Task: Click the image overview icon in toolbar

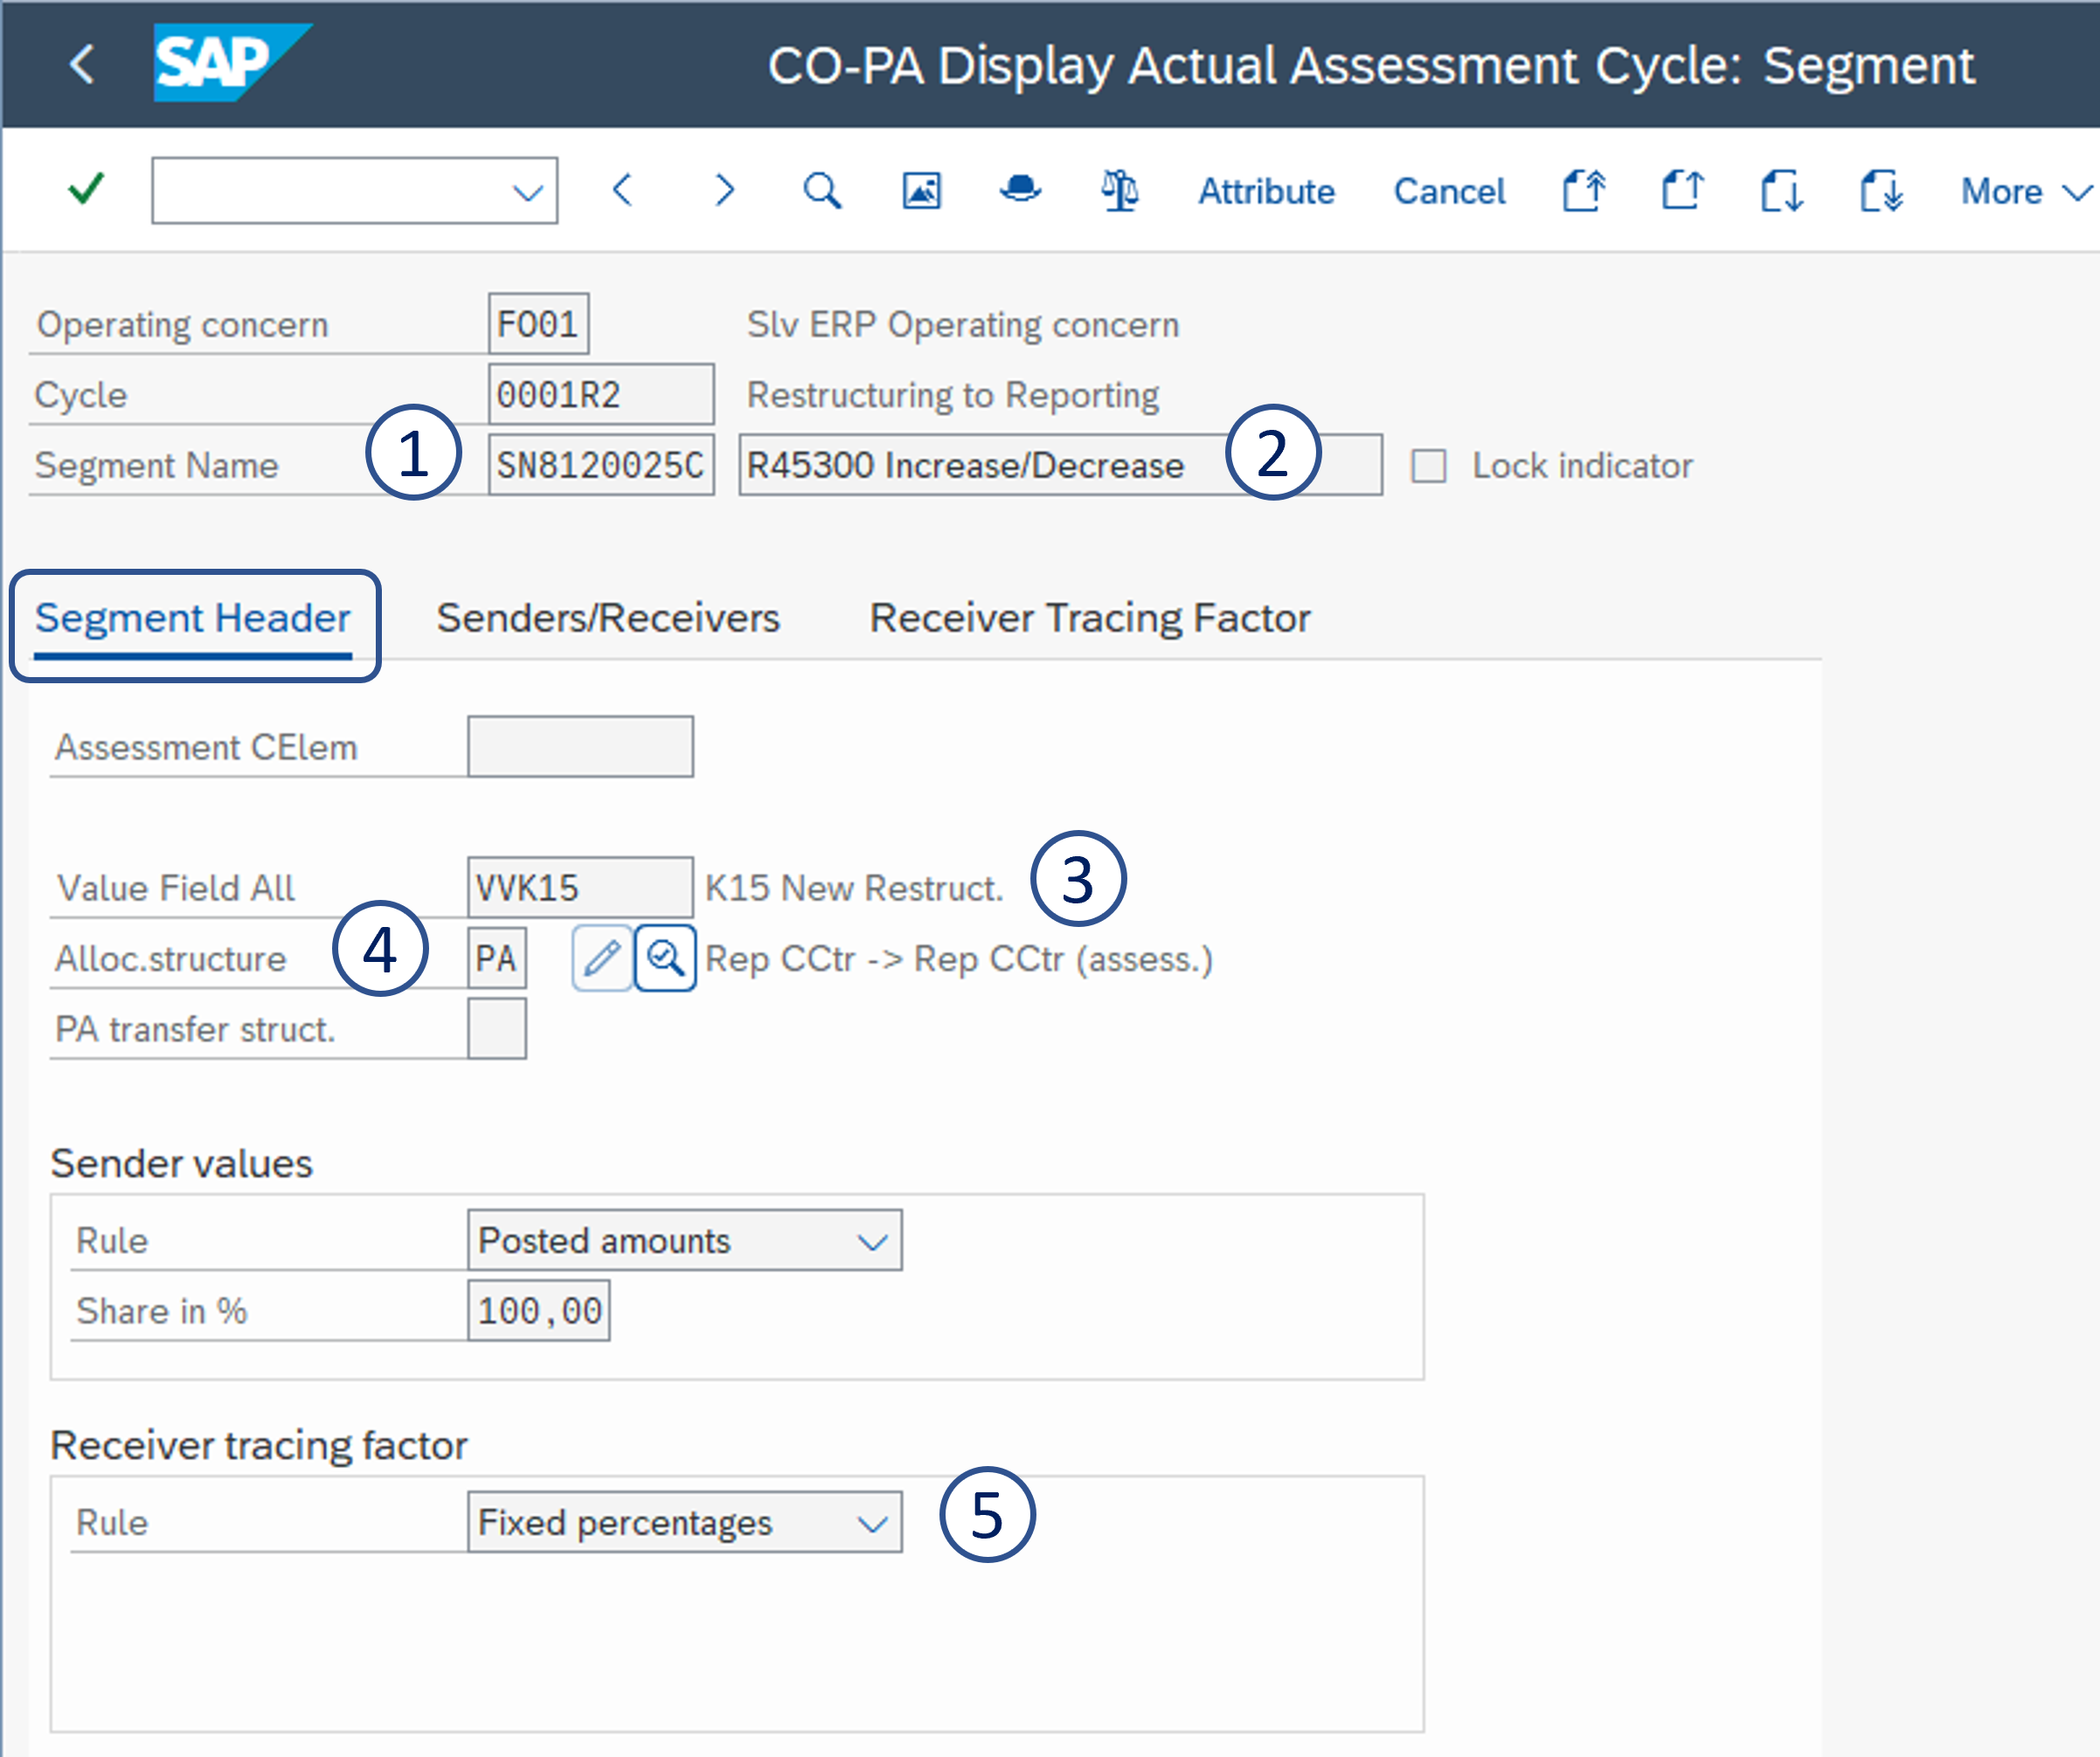Action: pyautogui.click(x=921, y=190)
